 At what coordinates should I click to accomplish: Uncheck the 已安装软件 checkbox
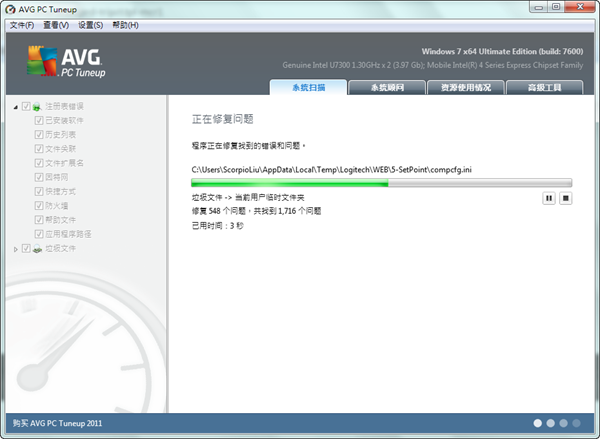39,120
